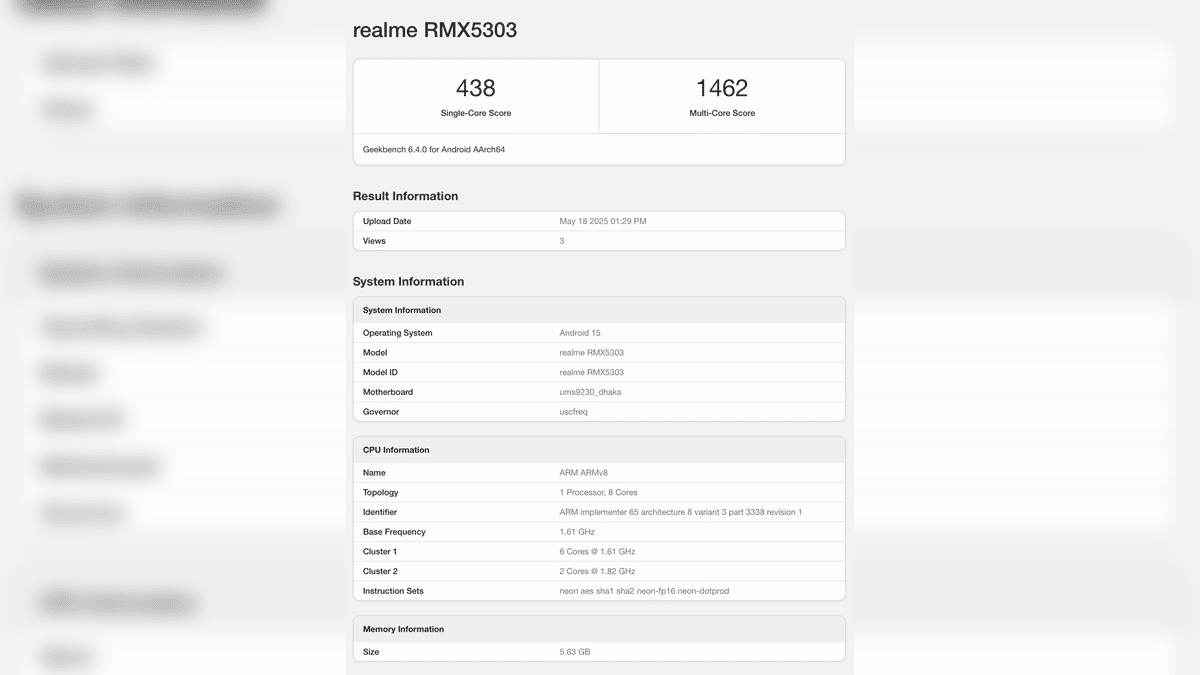Select the Android 15 value

coord(580,333)
